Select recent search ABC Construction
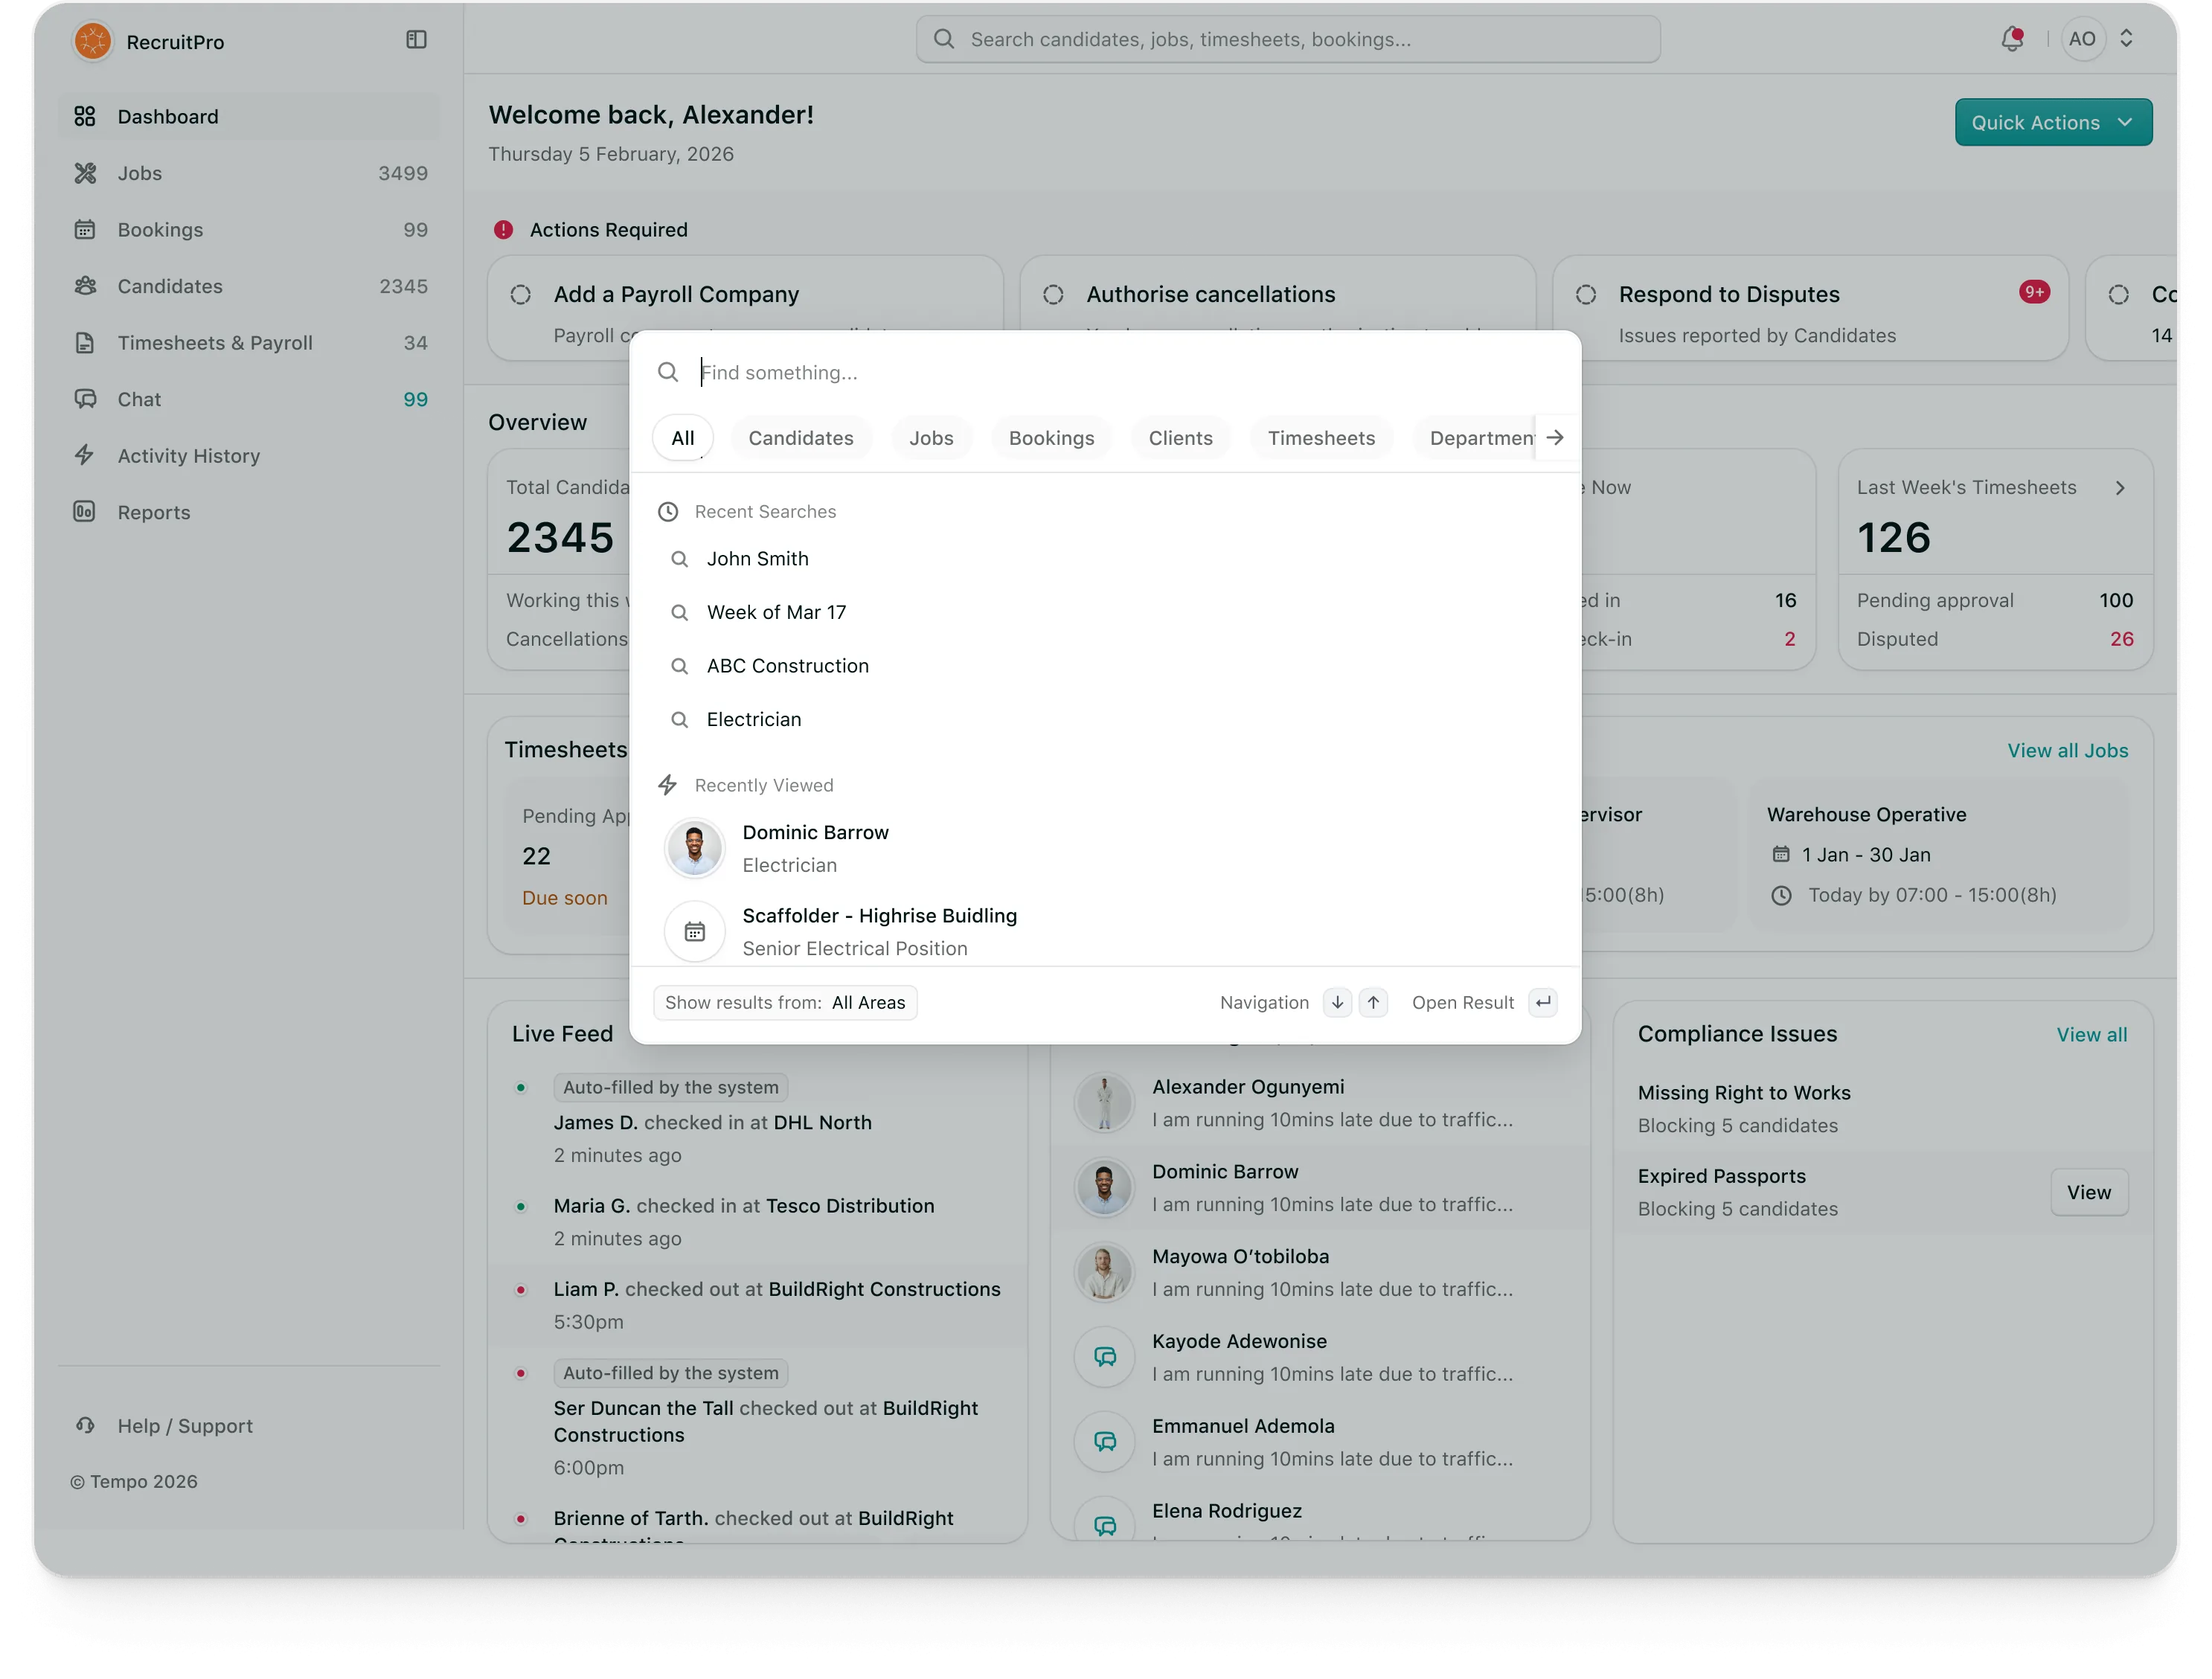This screenshot has width=2212, height=1679. point(1105,666)
